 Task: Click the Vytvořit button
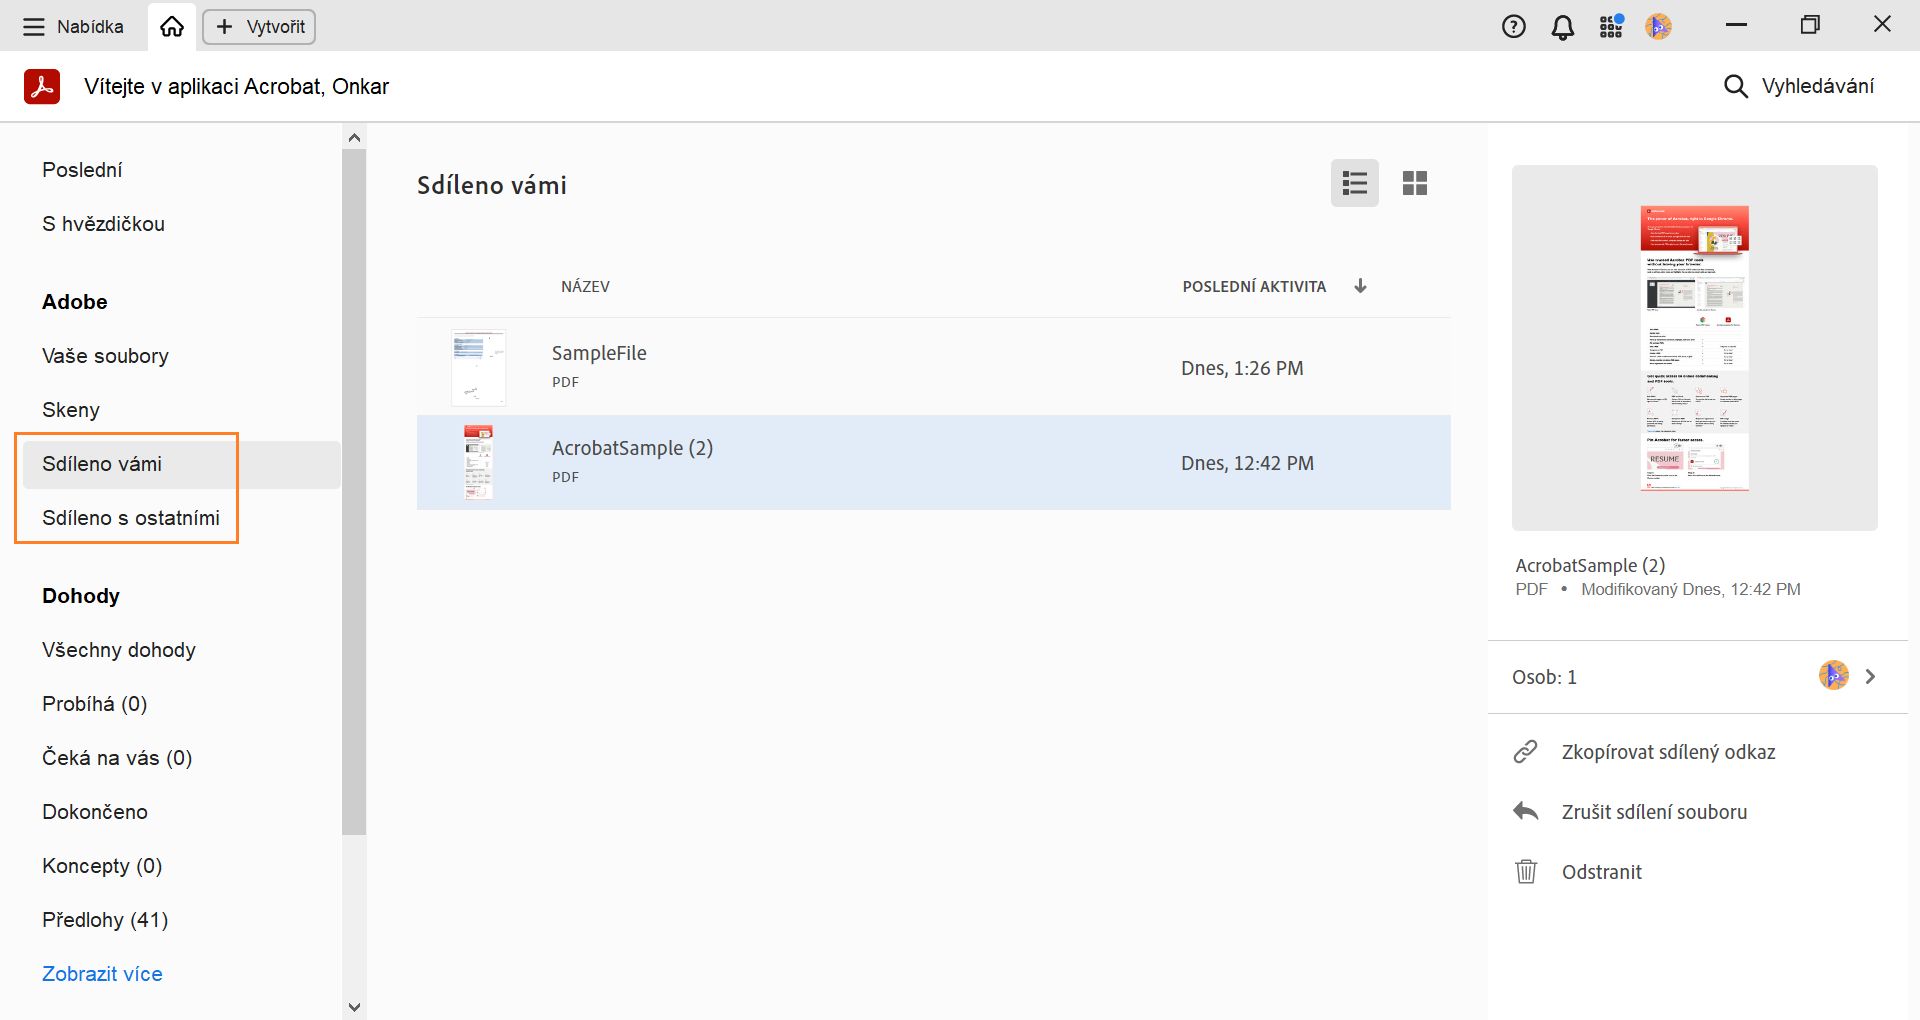pos(259,27)
